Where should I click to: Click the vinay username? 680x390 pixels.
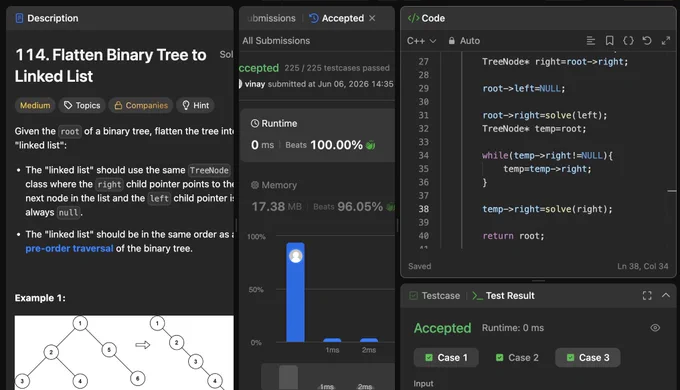pyautogui.click(x=255, y=84)
